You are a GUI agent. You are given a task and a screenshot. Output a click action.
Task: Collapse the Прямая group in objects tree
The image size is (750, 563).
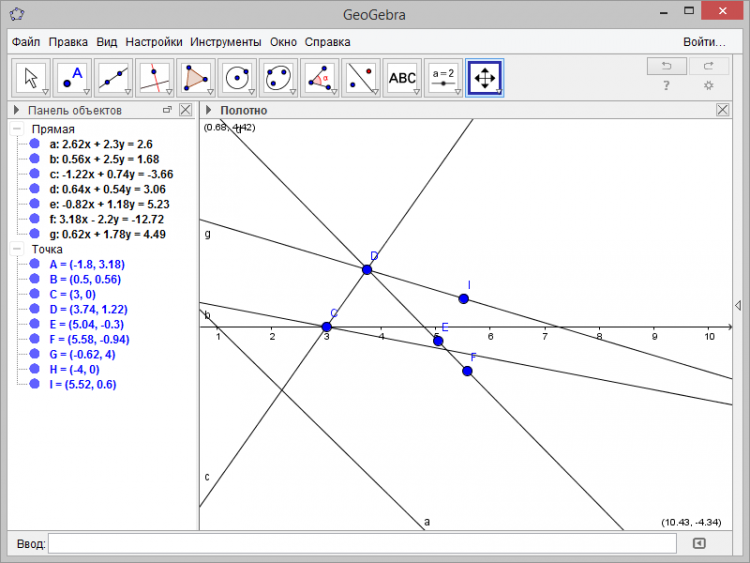(x=17, y=129)
